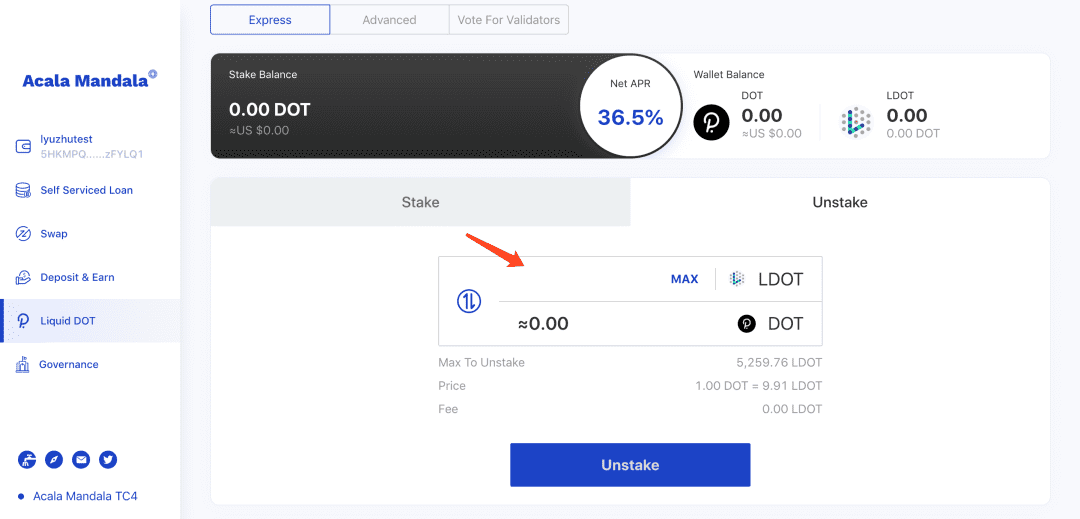The height and width of the screenshot is (519, 1080).
Task: Click the account address 5HKMPQ......zFYLQ1
Action: tap(92, 153)
